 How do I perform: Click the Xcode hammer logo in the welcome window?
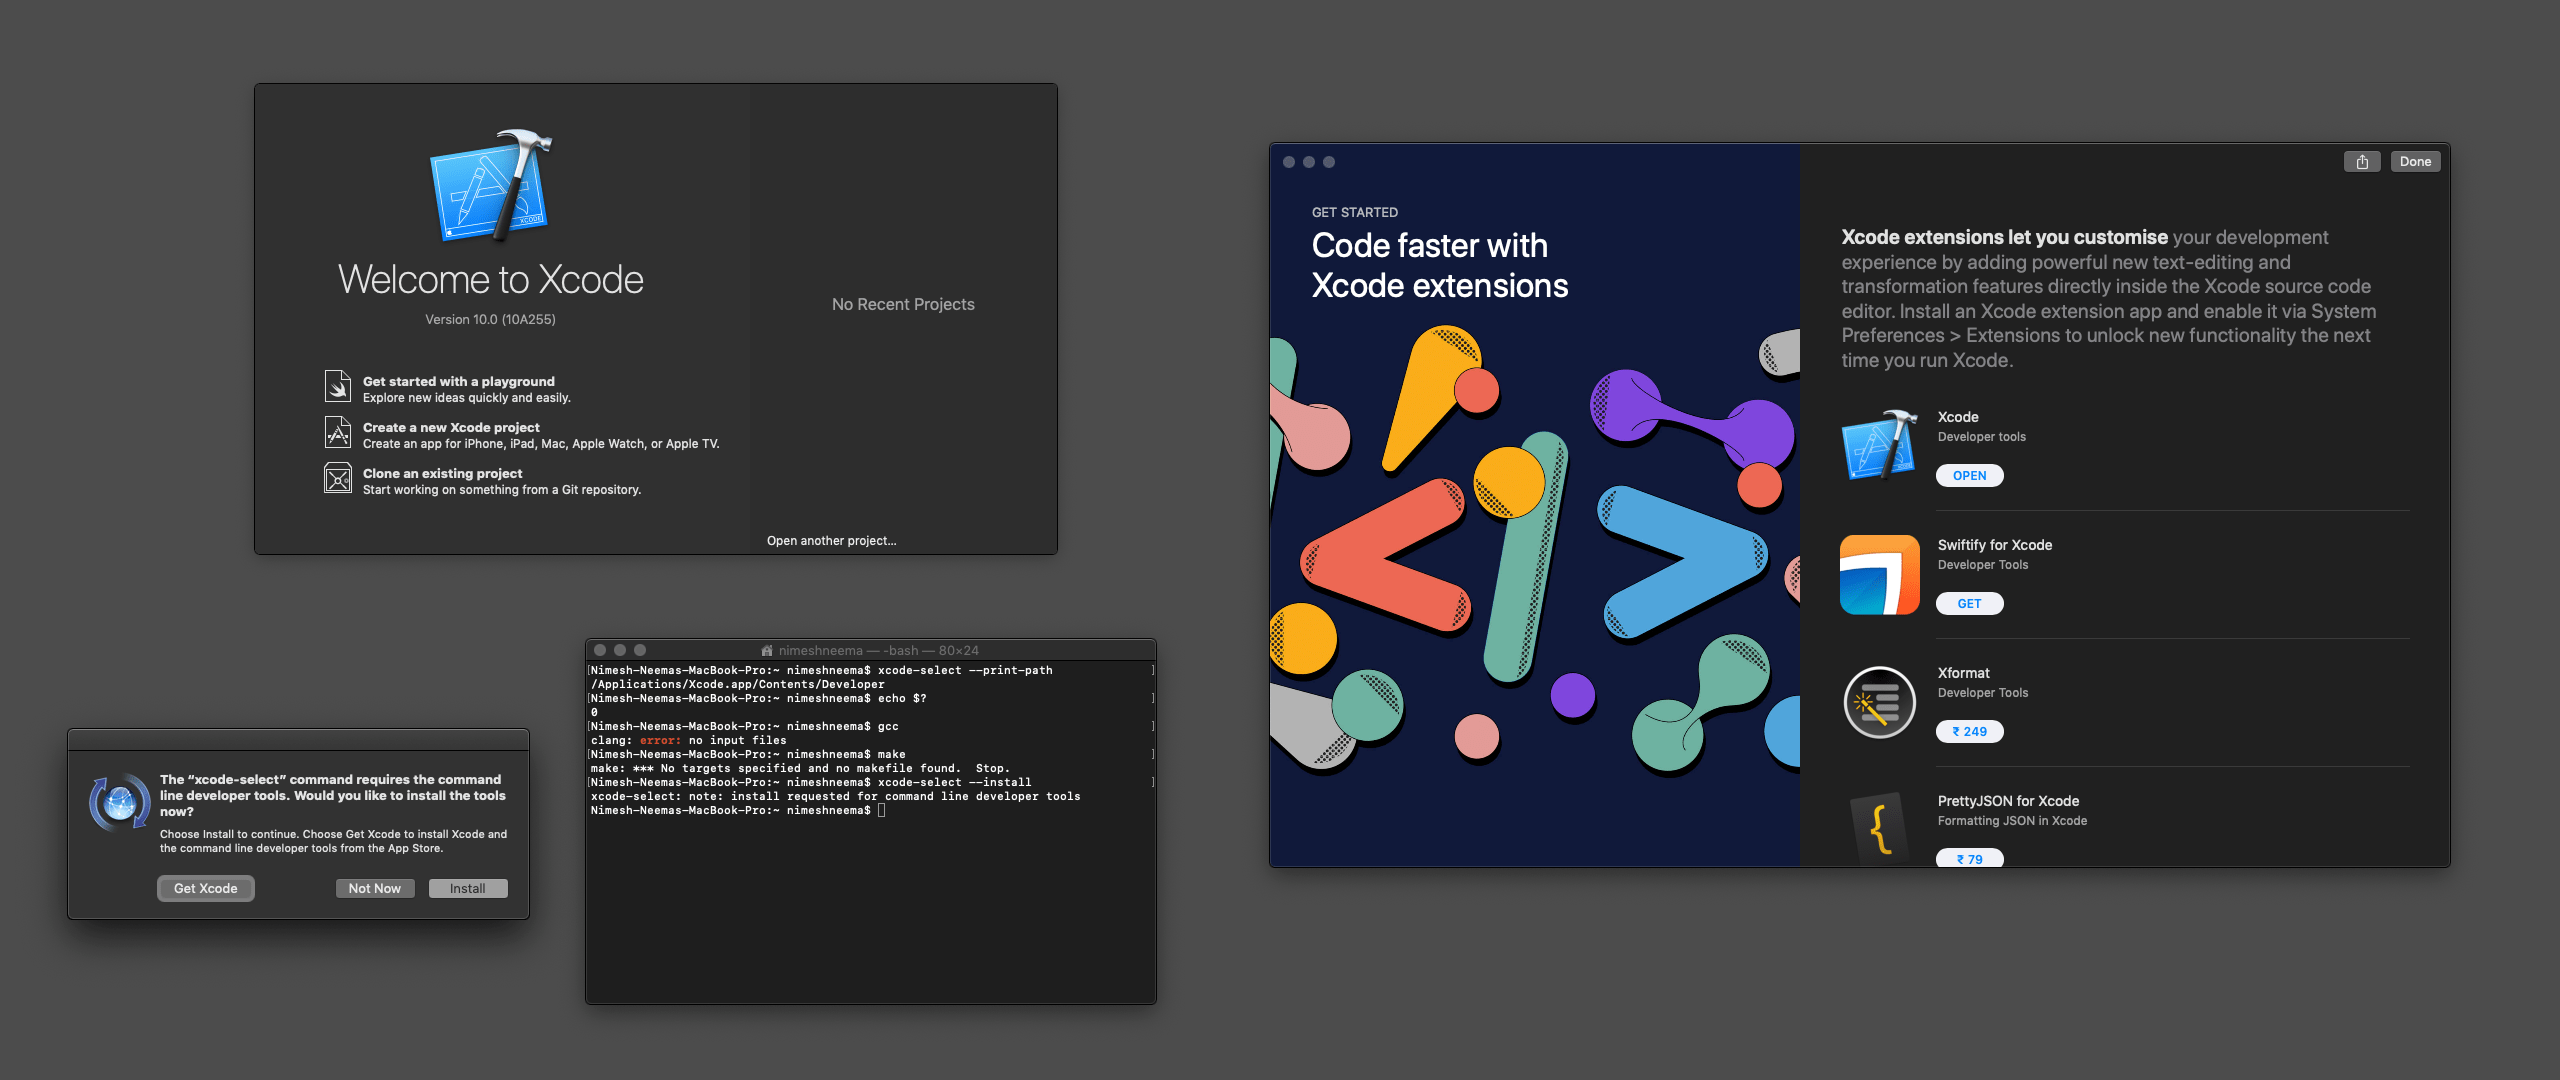[490, 186]
